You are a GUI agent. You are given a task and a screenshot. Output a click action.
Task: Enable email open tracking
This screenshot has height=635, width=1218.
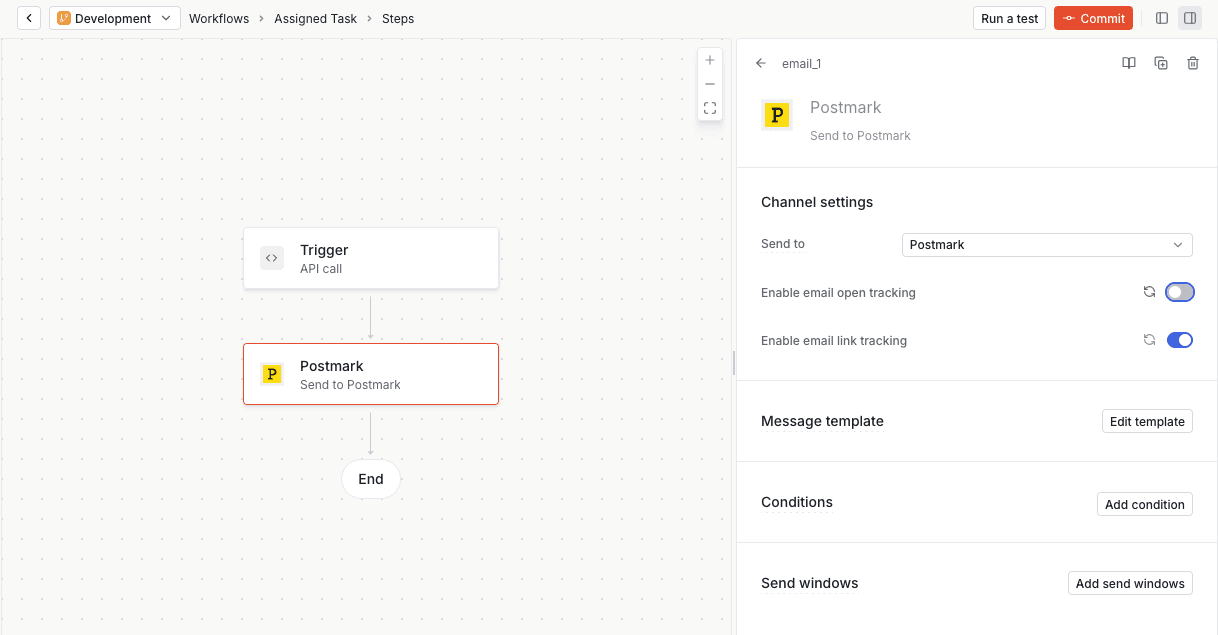click(1179, 291)
